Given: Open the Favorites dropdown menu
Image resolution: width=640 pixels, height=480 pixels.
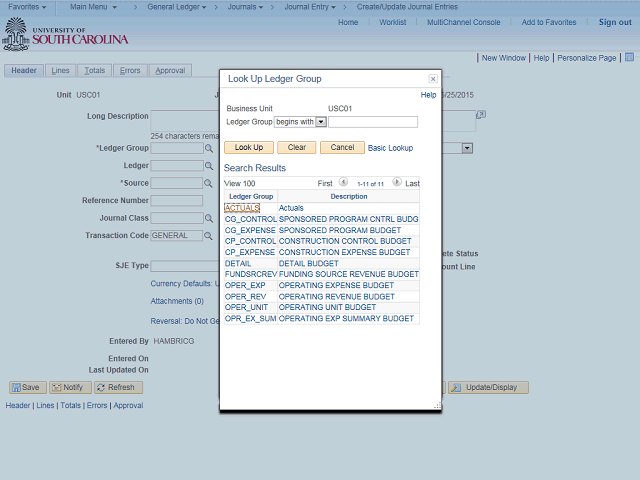Looking at the screenshot, I should pos(27,7).
